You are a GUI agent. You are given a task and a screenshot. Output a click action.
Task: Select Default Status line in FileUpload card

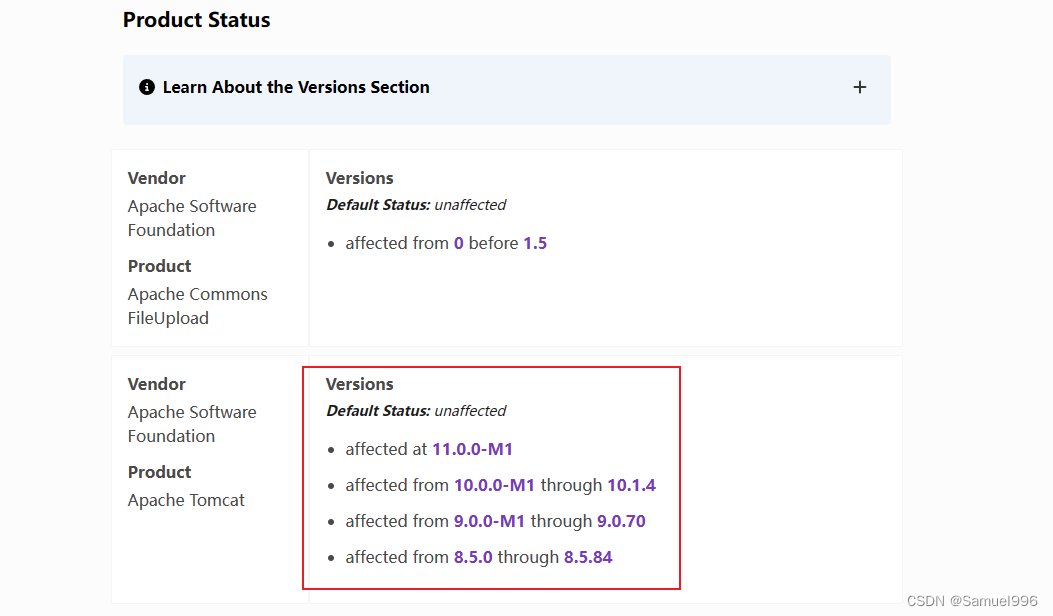(416, 205)
